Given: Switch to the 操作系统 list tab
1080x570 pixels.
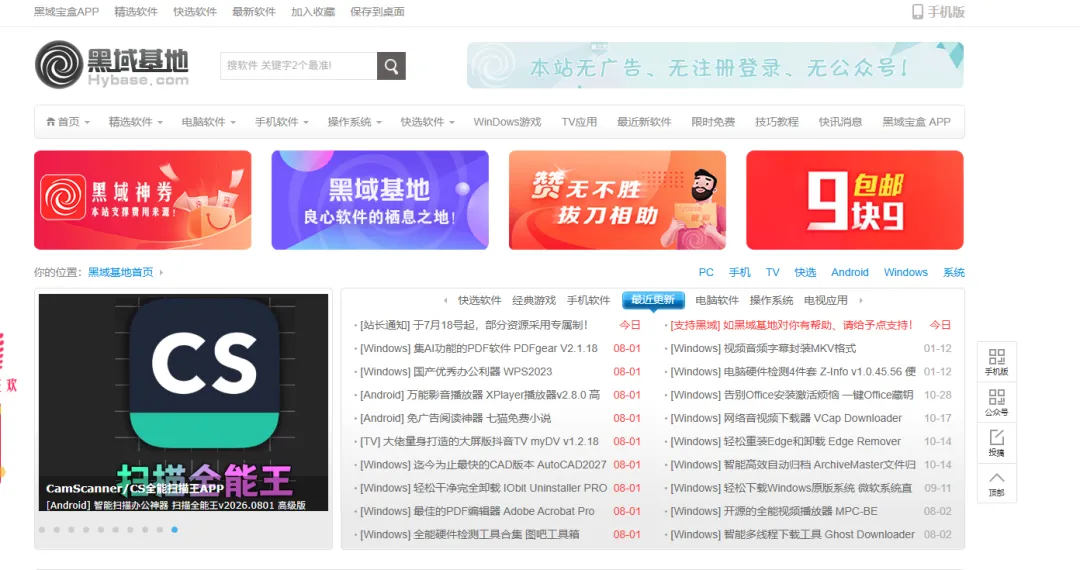Looking at the screenshot, I should pyautogui.click(x=771, y=300).
